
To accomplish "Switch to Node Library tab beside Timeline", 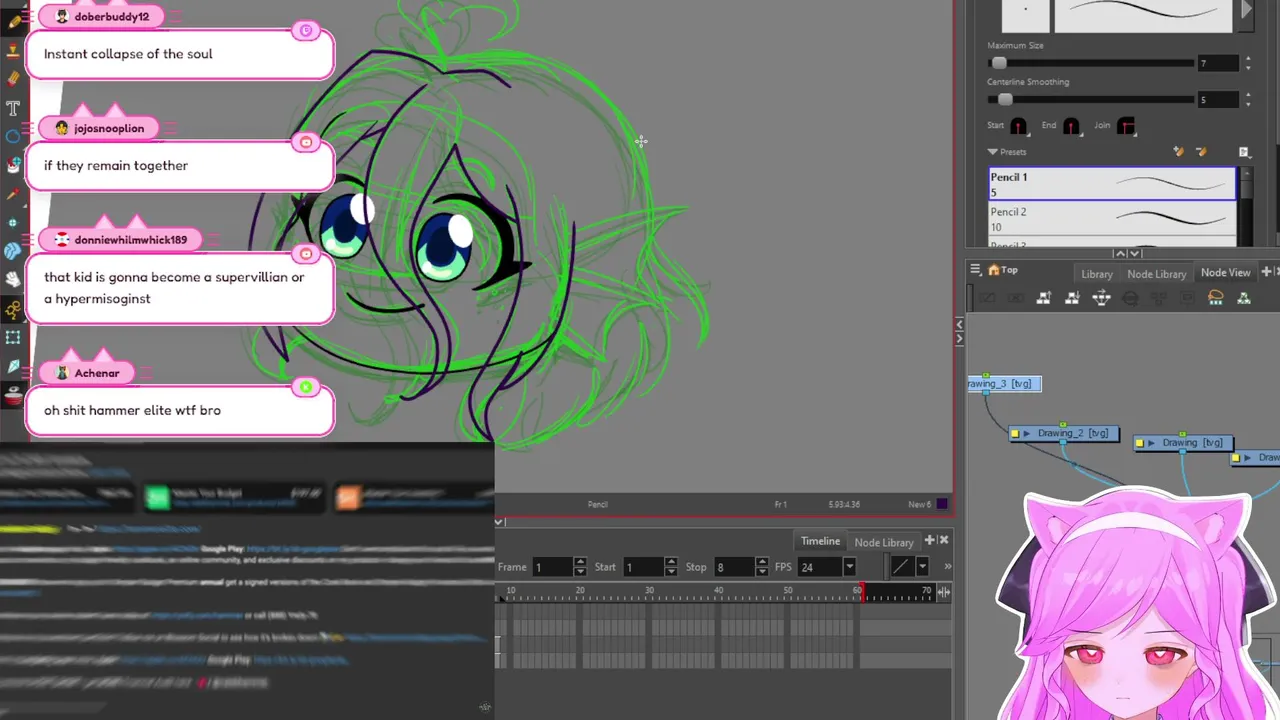I will tap(884, 542).
